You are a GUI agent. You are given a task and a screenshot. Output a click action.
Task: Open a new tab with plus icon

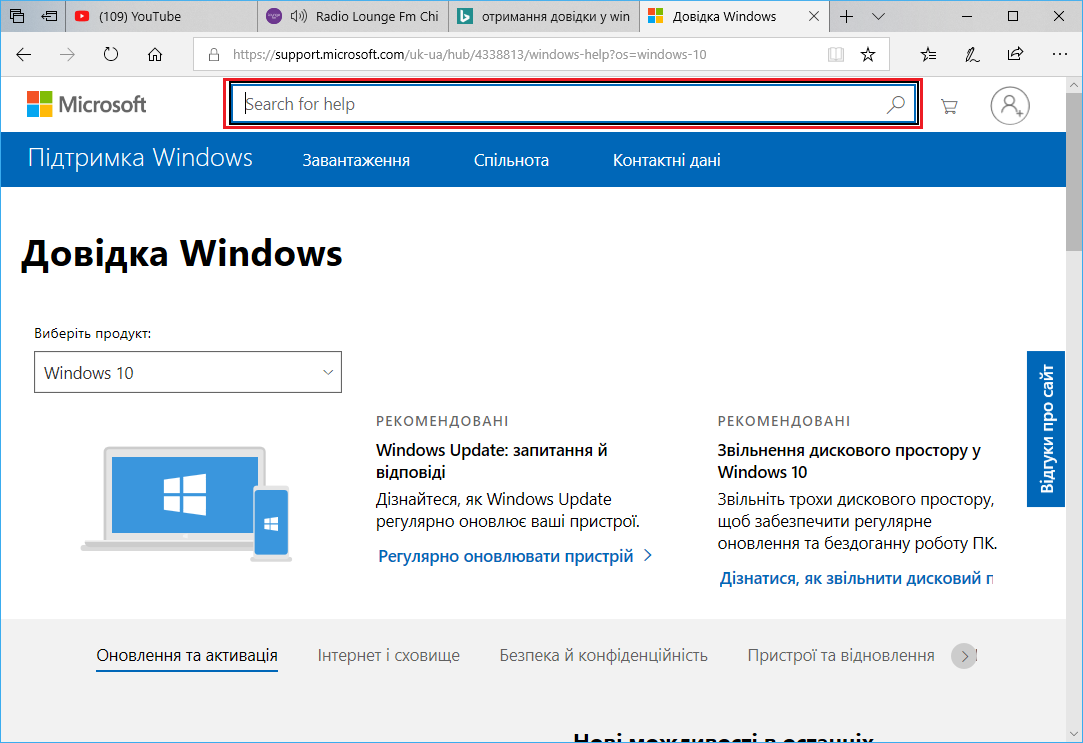[847, 17]
